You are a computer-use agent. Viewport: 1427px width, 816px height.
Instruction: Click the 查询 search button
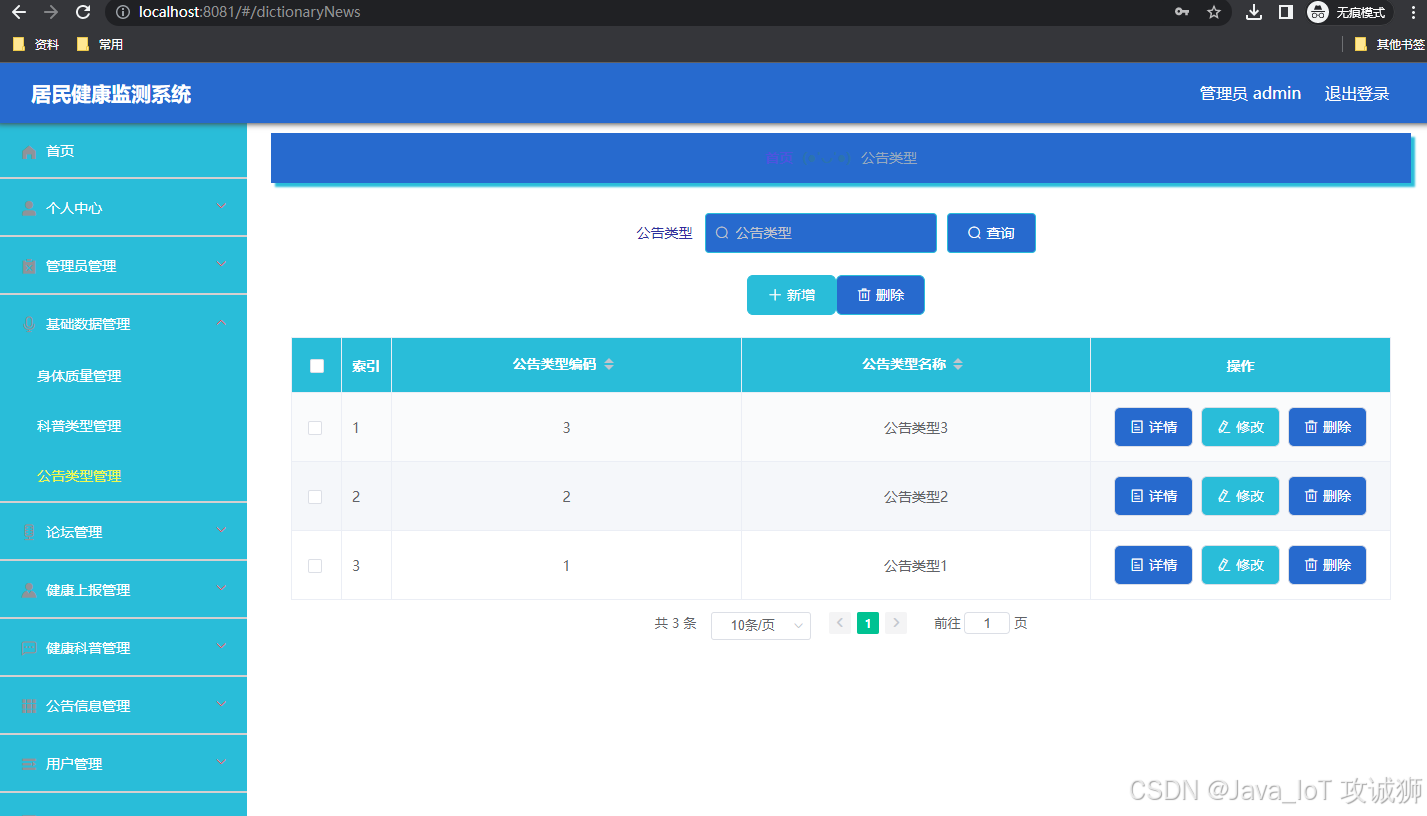991,233
